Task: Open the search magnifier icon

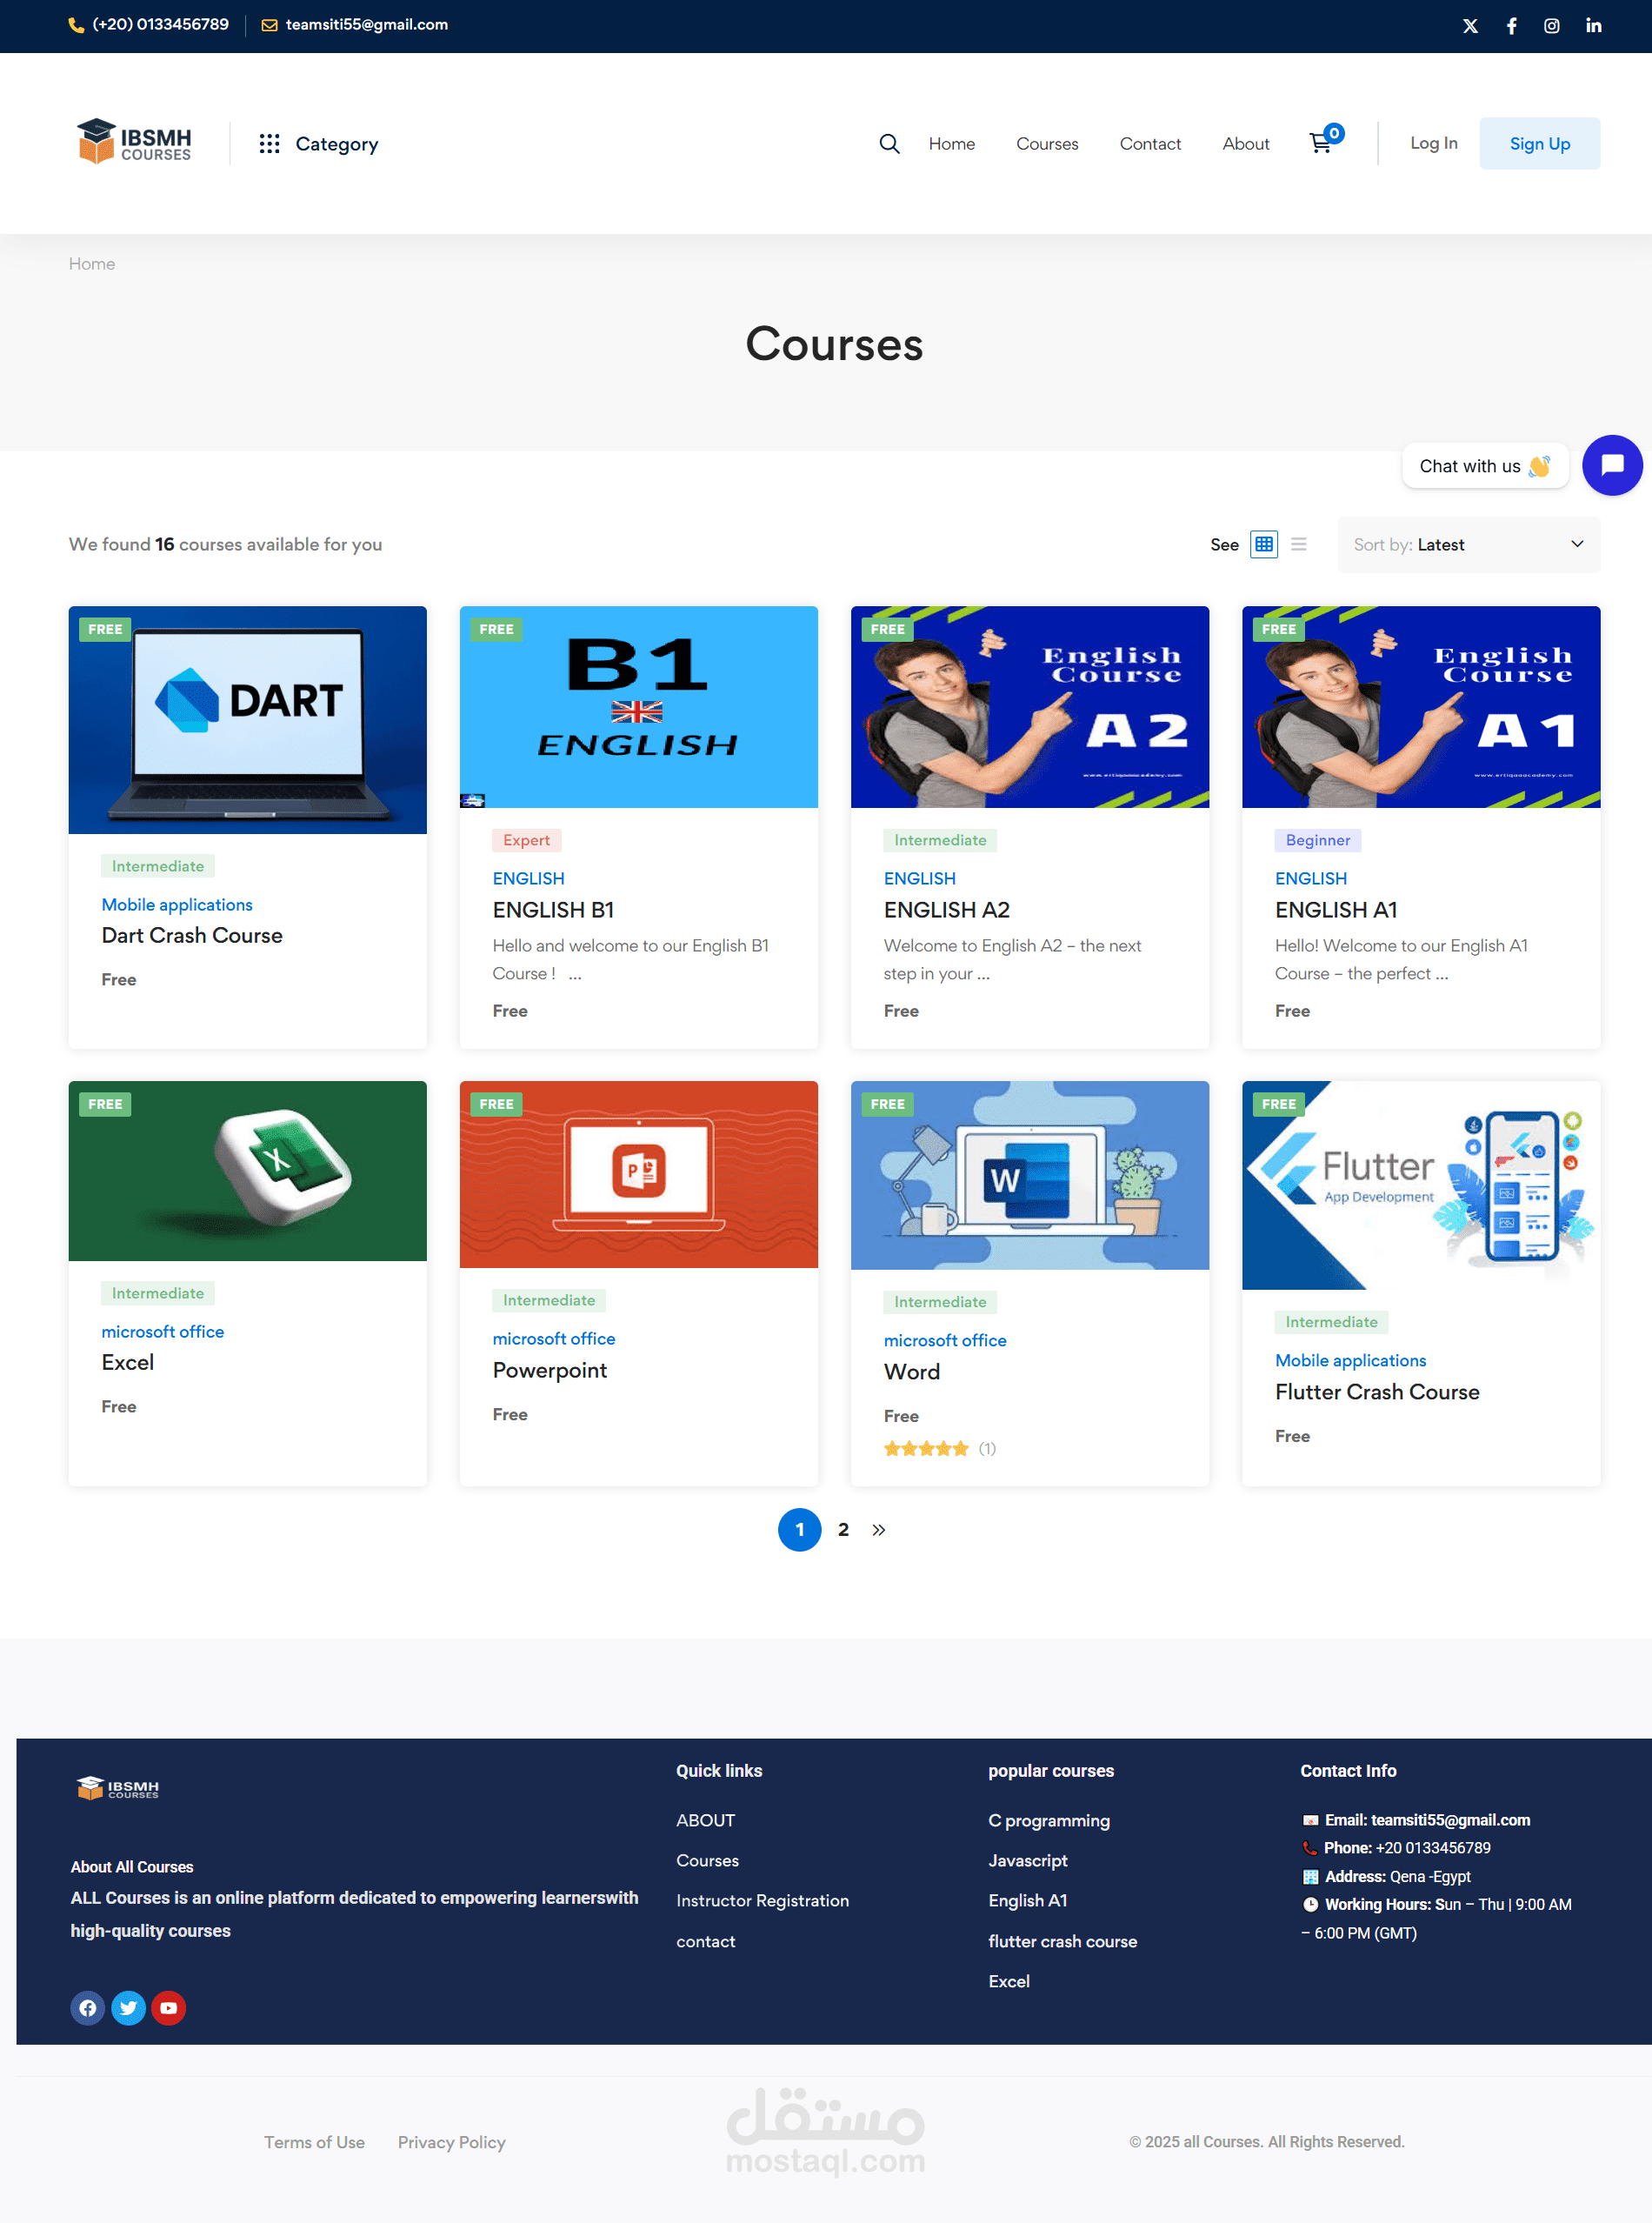Action: click(889, 144)
